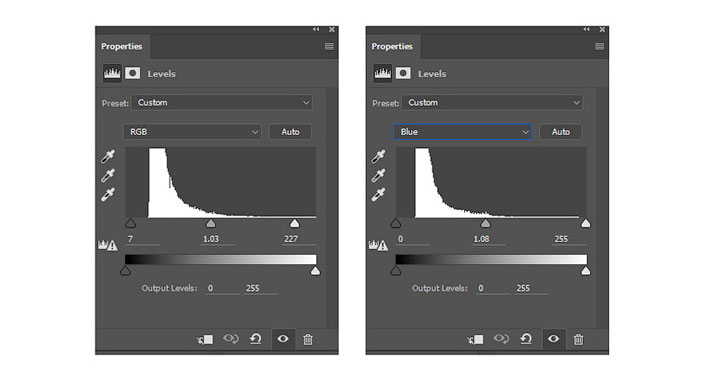Reset adjustment defaults in RGB panel
The width and height of the screenshot is (725, 380).
click(256, 339)
